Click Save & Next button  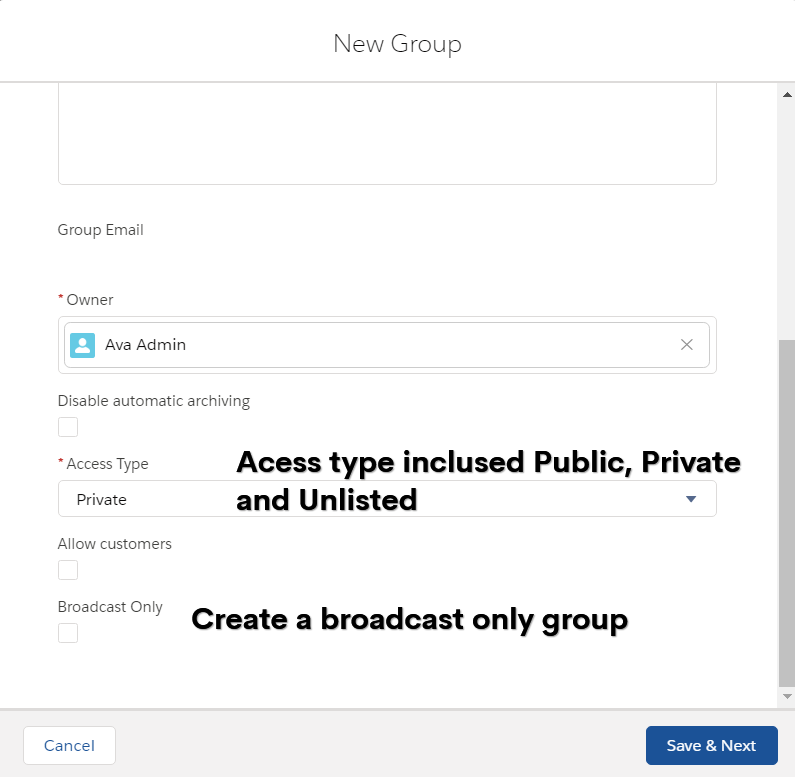pos(711,746)
